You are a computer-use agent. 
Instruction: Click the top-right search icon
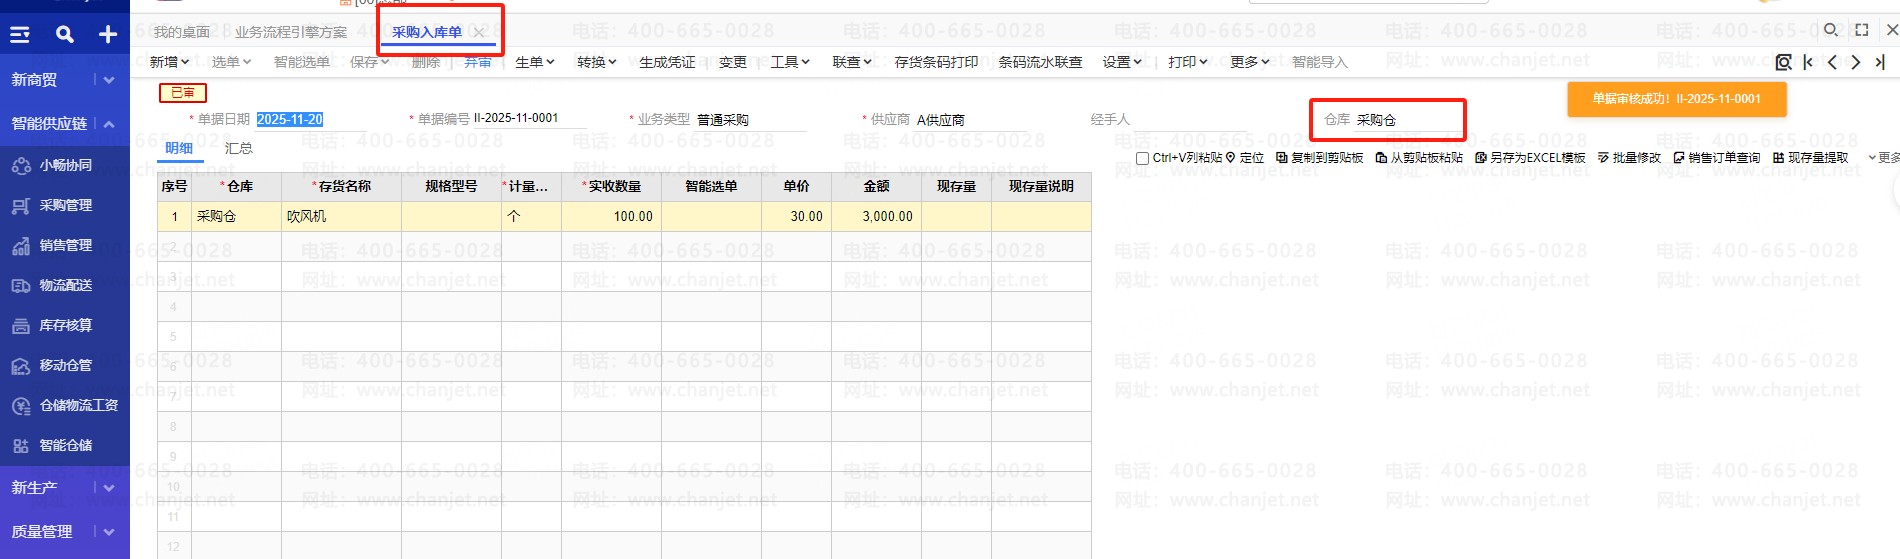[1831, 30]
